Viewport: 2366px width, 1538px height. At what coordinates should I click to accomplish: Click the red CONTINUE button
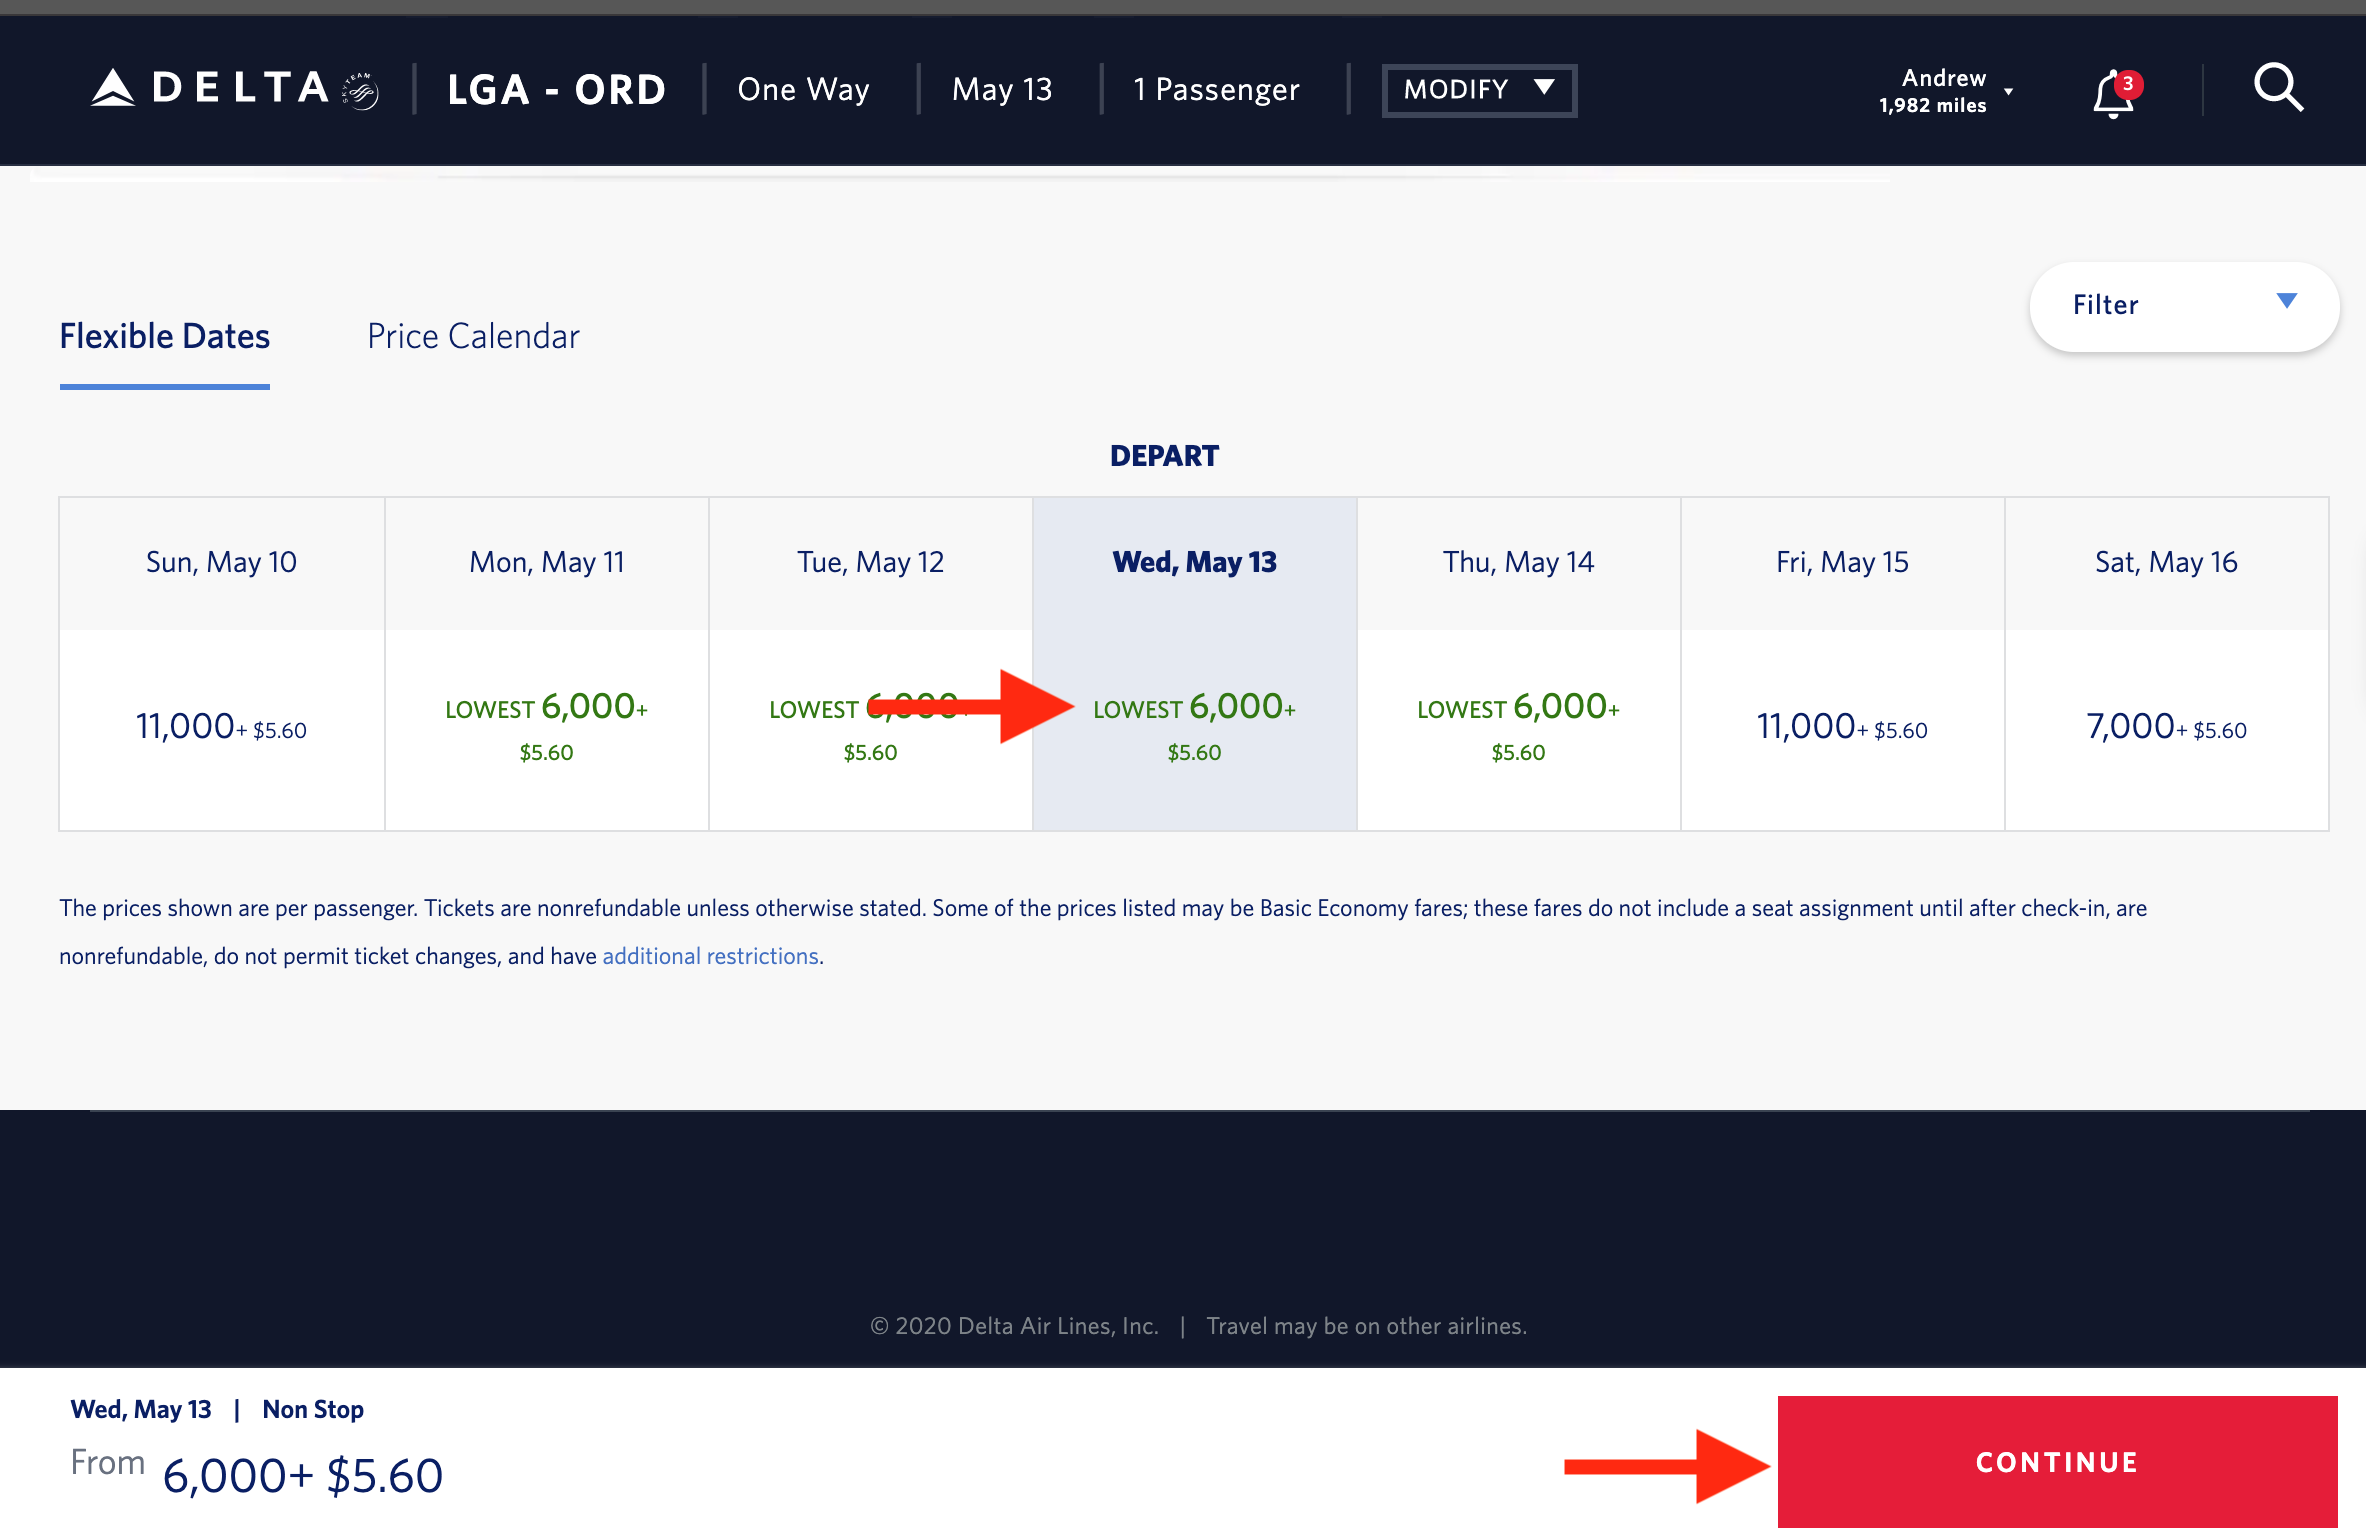[x=2057, y=1462]
